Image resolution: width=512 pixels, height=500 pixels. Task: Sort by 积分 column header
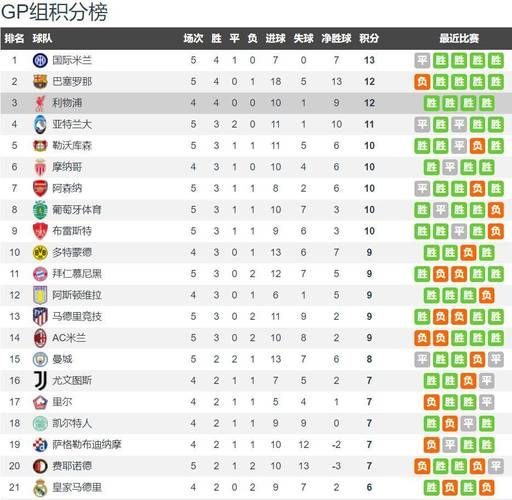(x=369, y=38)
